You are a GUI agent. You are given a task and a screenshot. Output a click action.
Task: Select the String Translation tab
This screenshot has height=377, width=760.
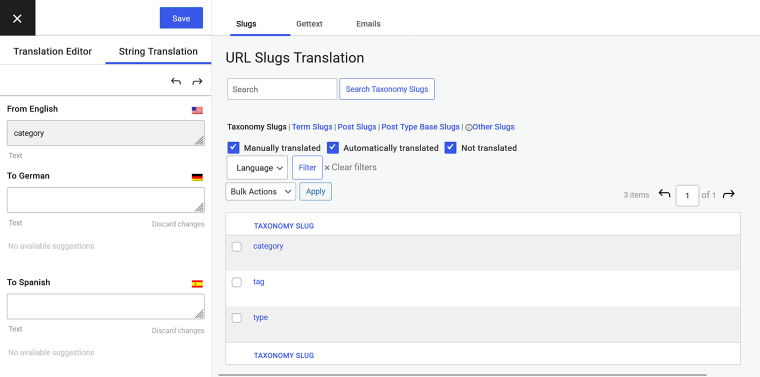coord(158,51)
